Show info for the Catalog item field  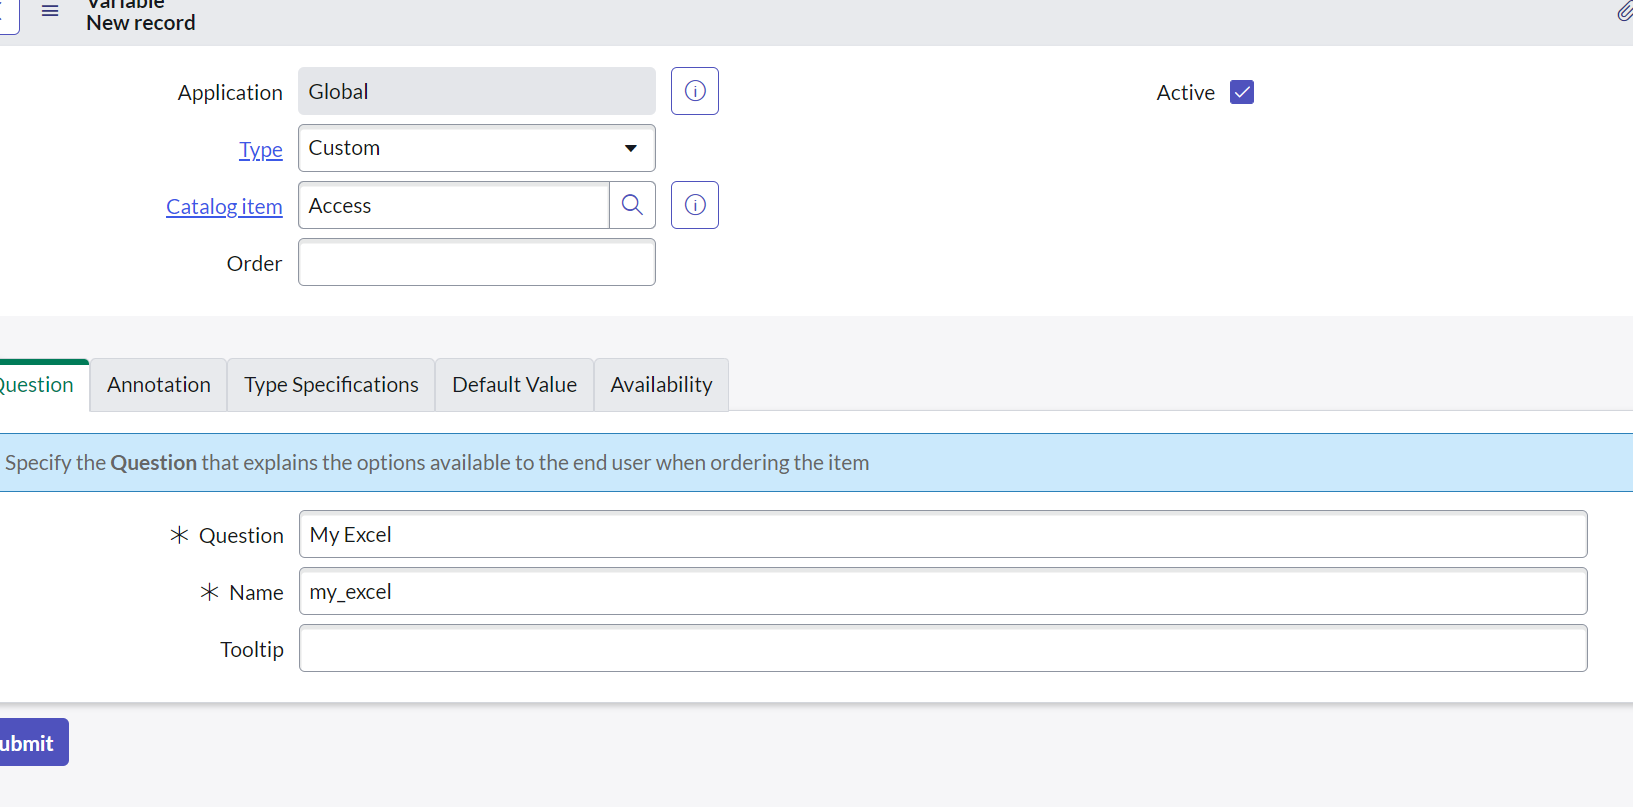(x=695, y=205)
